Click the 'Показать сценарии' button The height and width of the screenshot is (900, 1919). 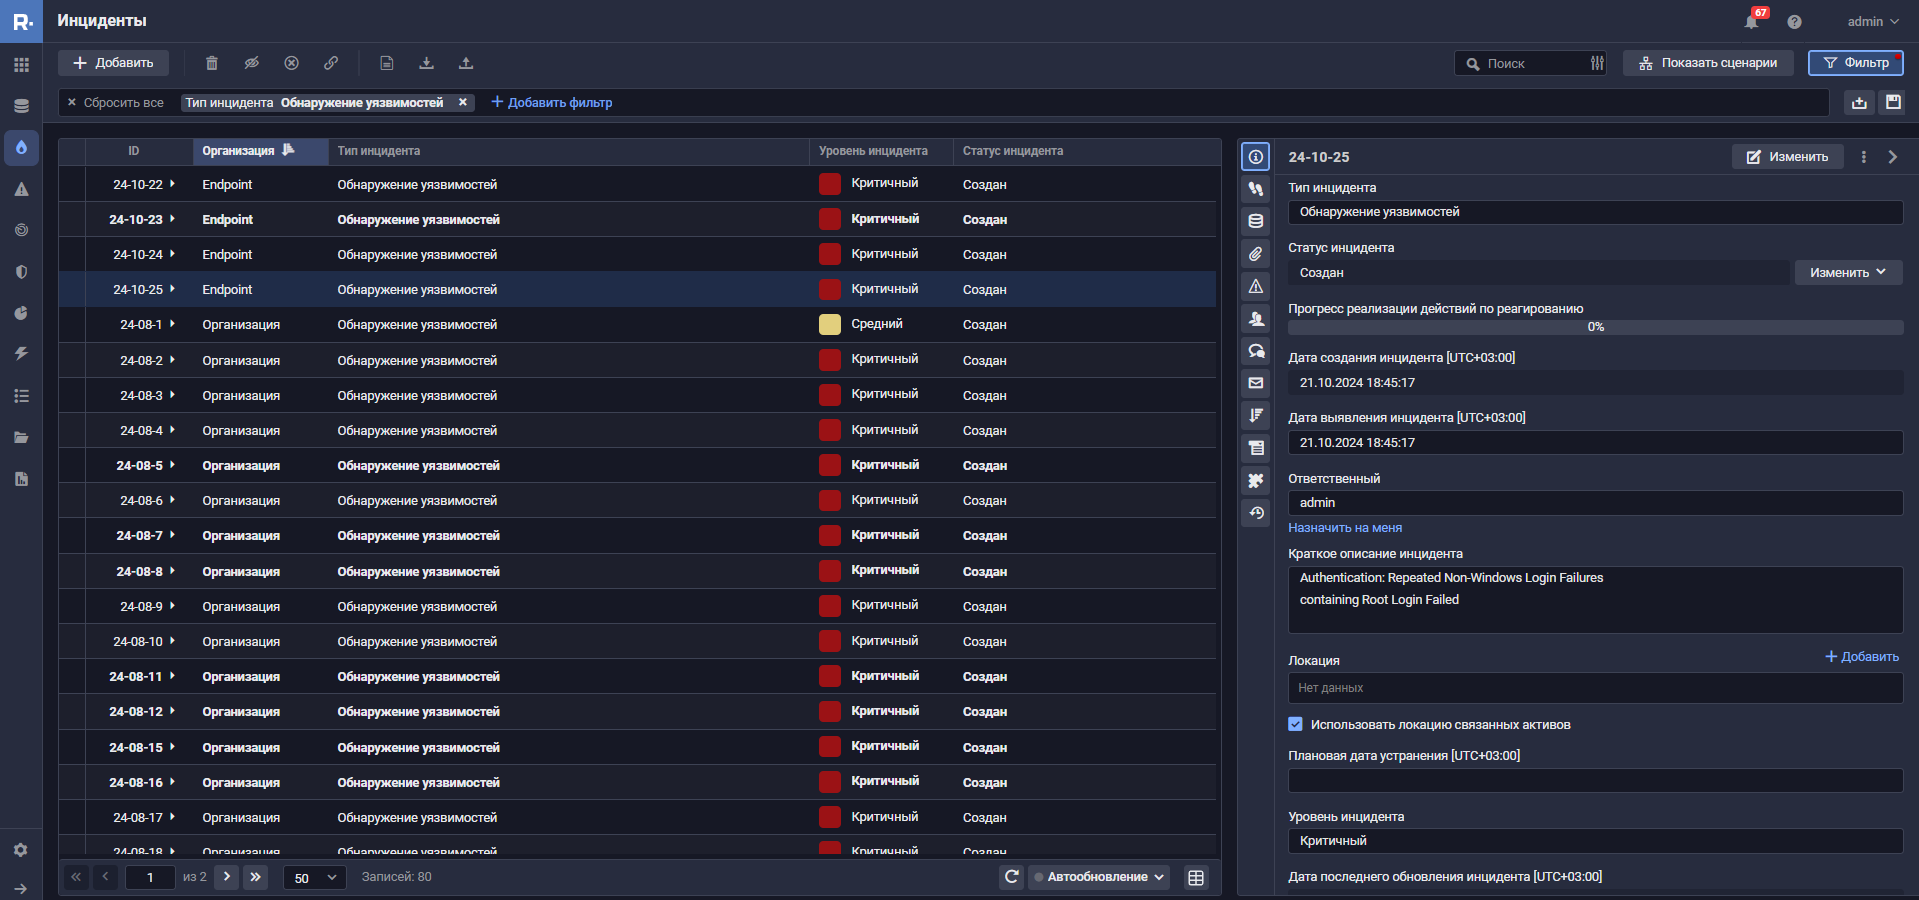1708,63
